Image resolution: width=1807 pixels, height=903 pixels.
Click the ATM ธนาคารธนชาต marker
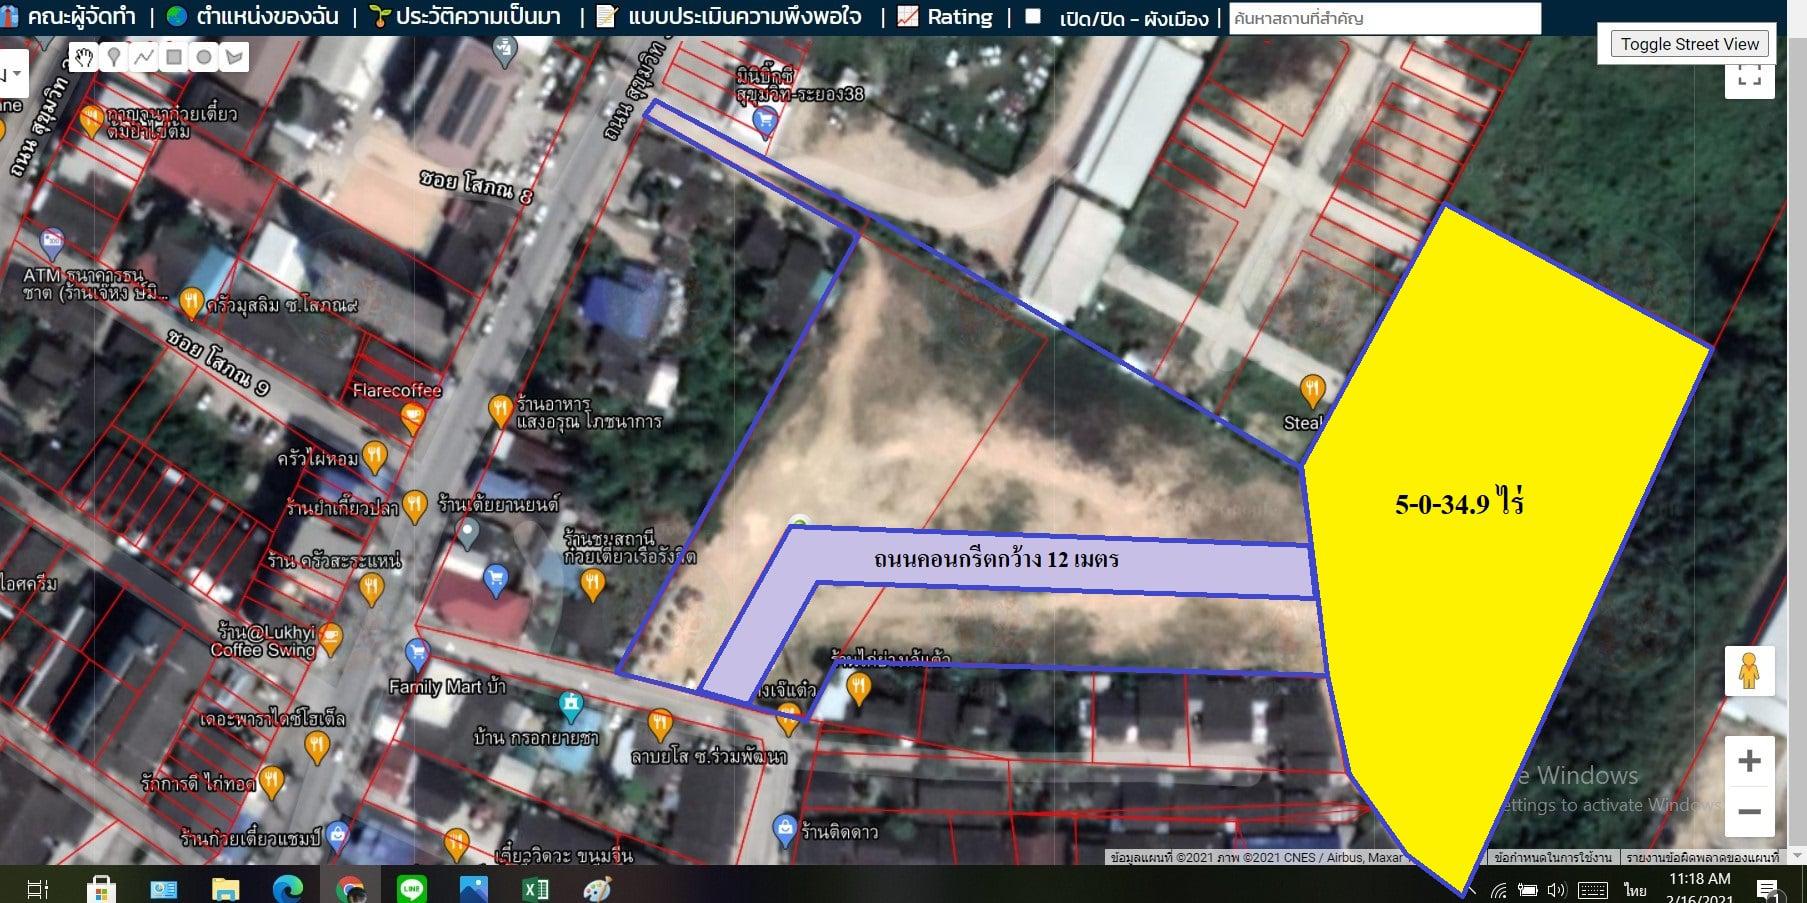51,242
